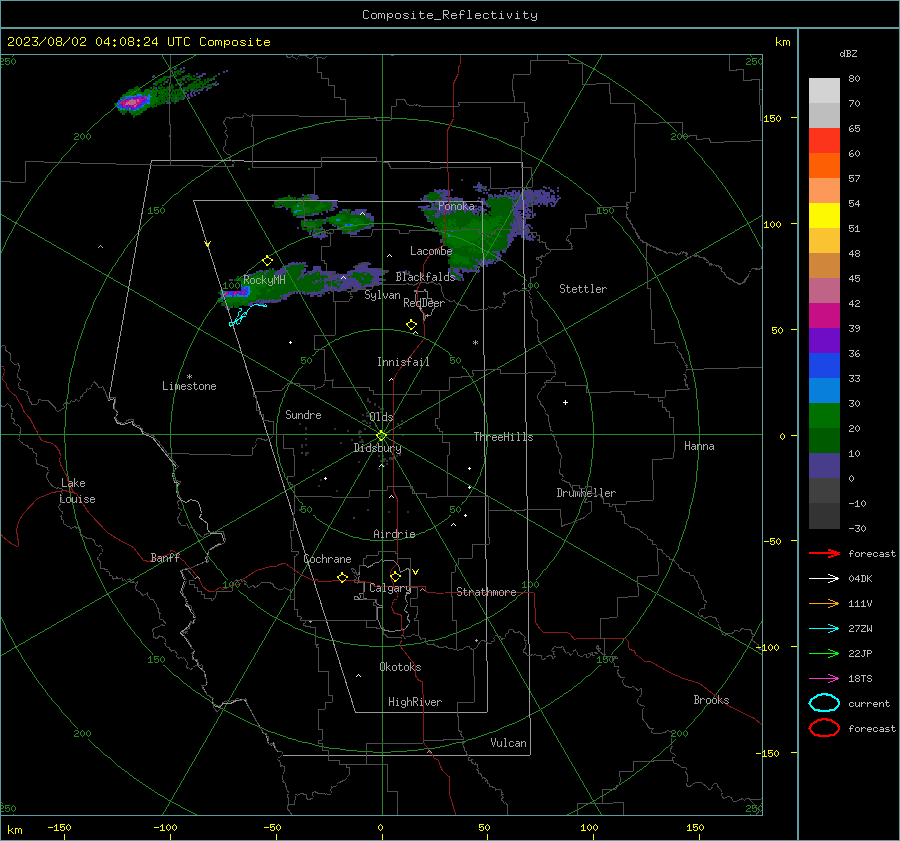
Task: Click the yellow diamond marker near Cochrane
Action: point(342,577)
